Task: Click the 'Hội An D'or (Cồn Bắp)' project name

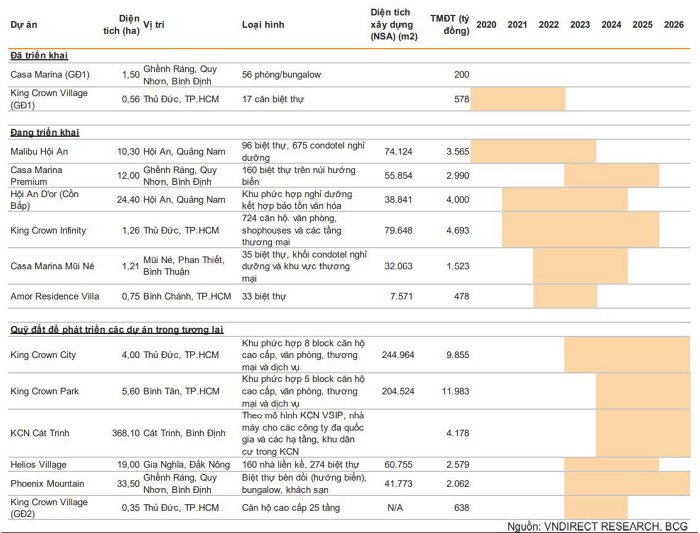Action: pyautogui.click(x=45, y=200)
